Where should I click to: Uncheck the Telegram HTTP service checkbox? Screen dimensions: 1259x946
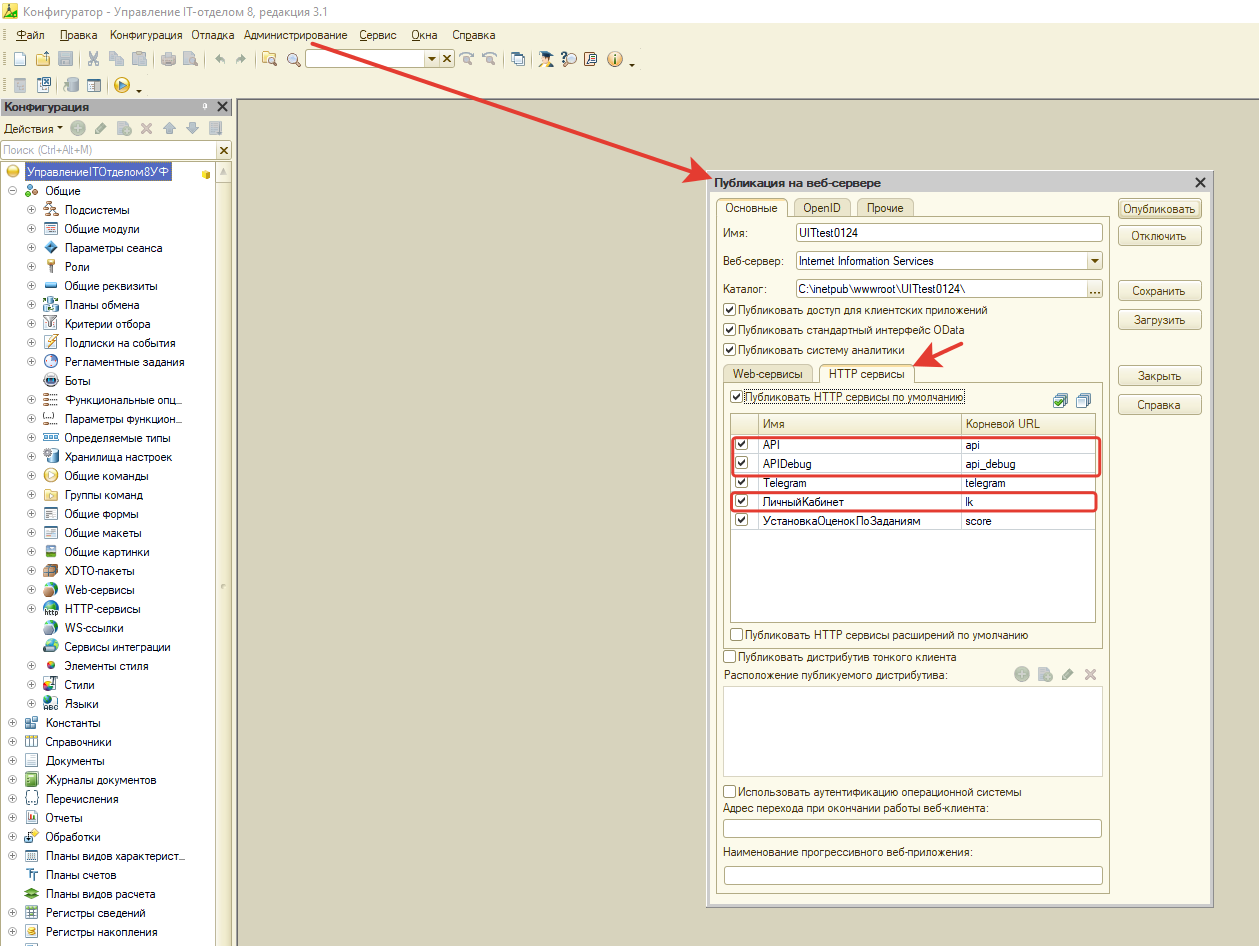(742, 483)
